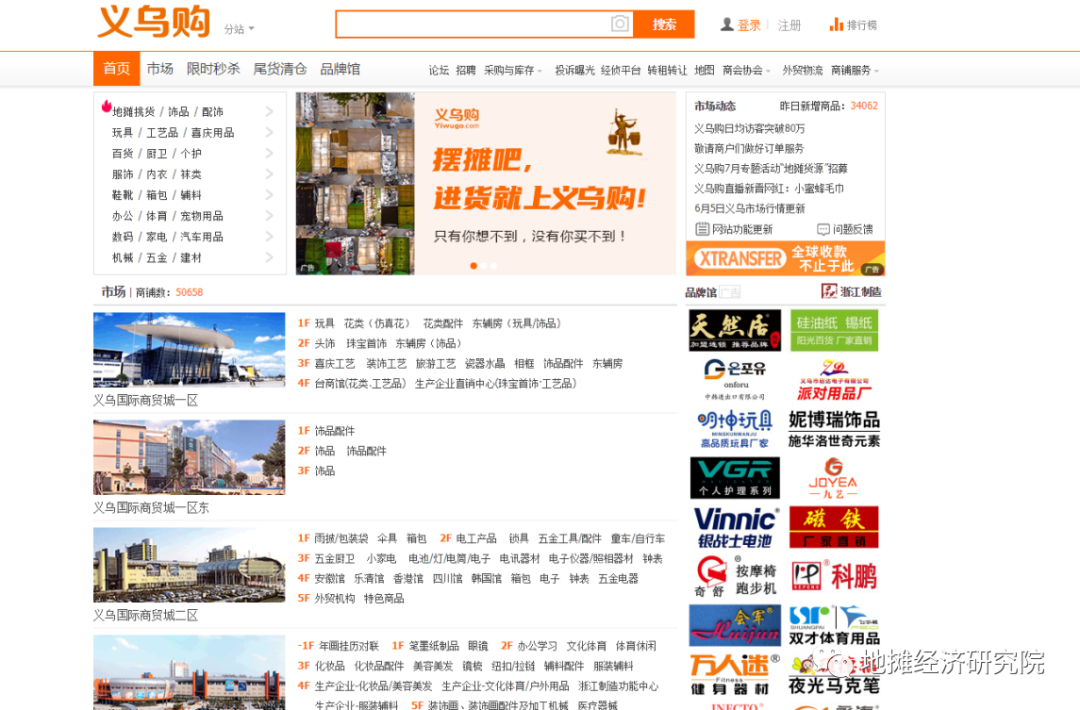Open the 天然居 brand logo
The image size is (1080, 710).
pyautogui.click(x=735, y=331)
